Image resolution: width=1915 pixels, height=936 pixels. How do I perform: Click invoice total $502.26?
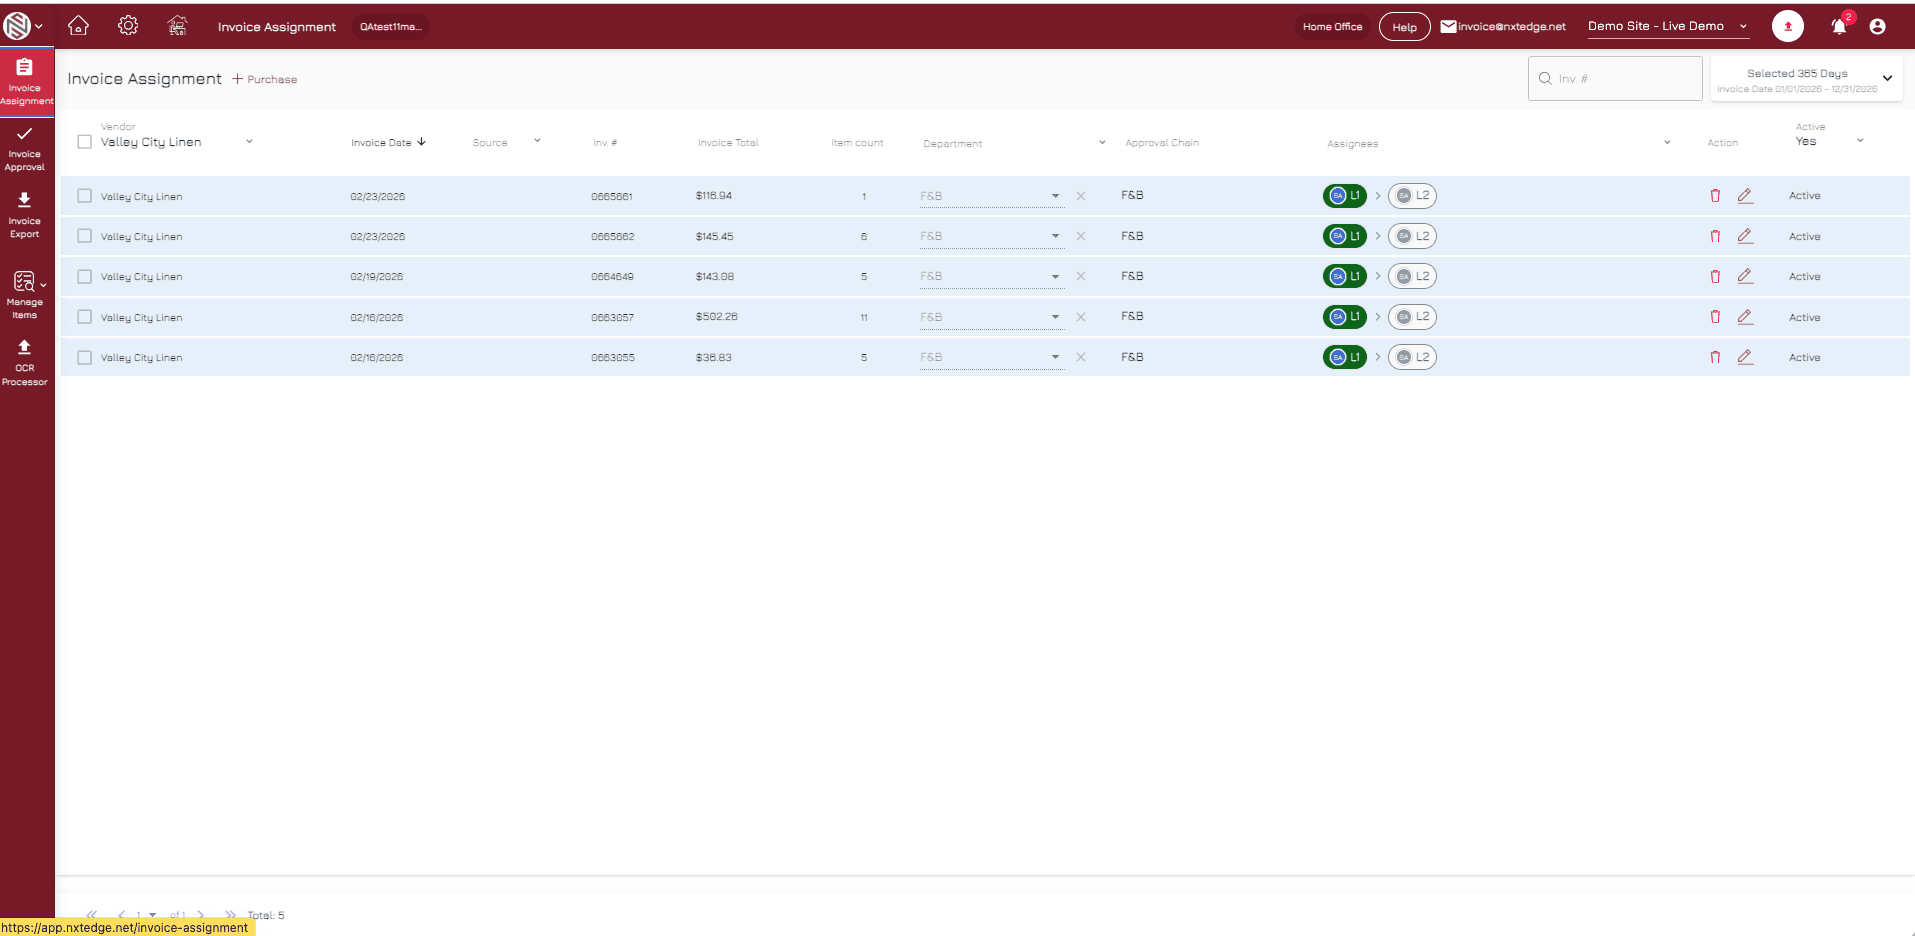click(x=717, y=316)
